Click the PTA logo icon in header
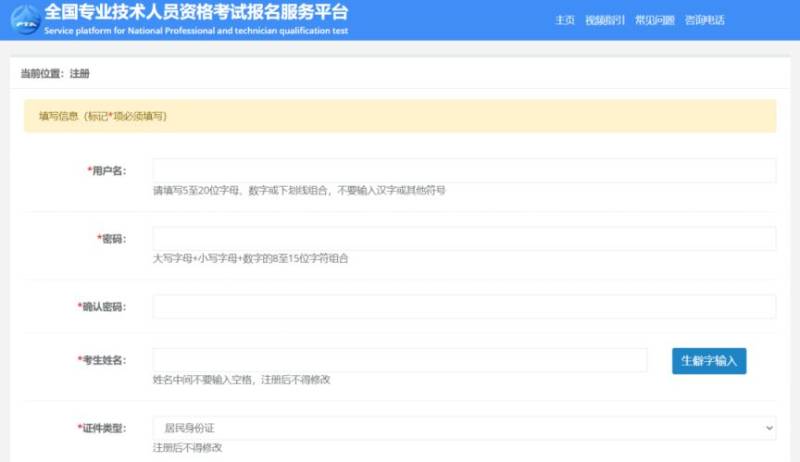This screenshot has height=462, width=800. [23, 19]
